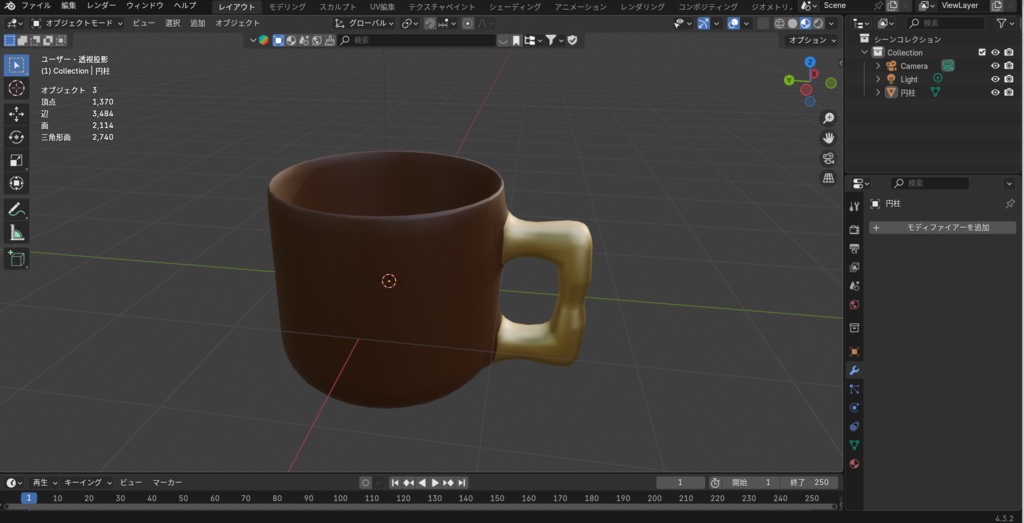
Task: Open the viewport shading options arrow
Action: coord(831,24)
